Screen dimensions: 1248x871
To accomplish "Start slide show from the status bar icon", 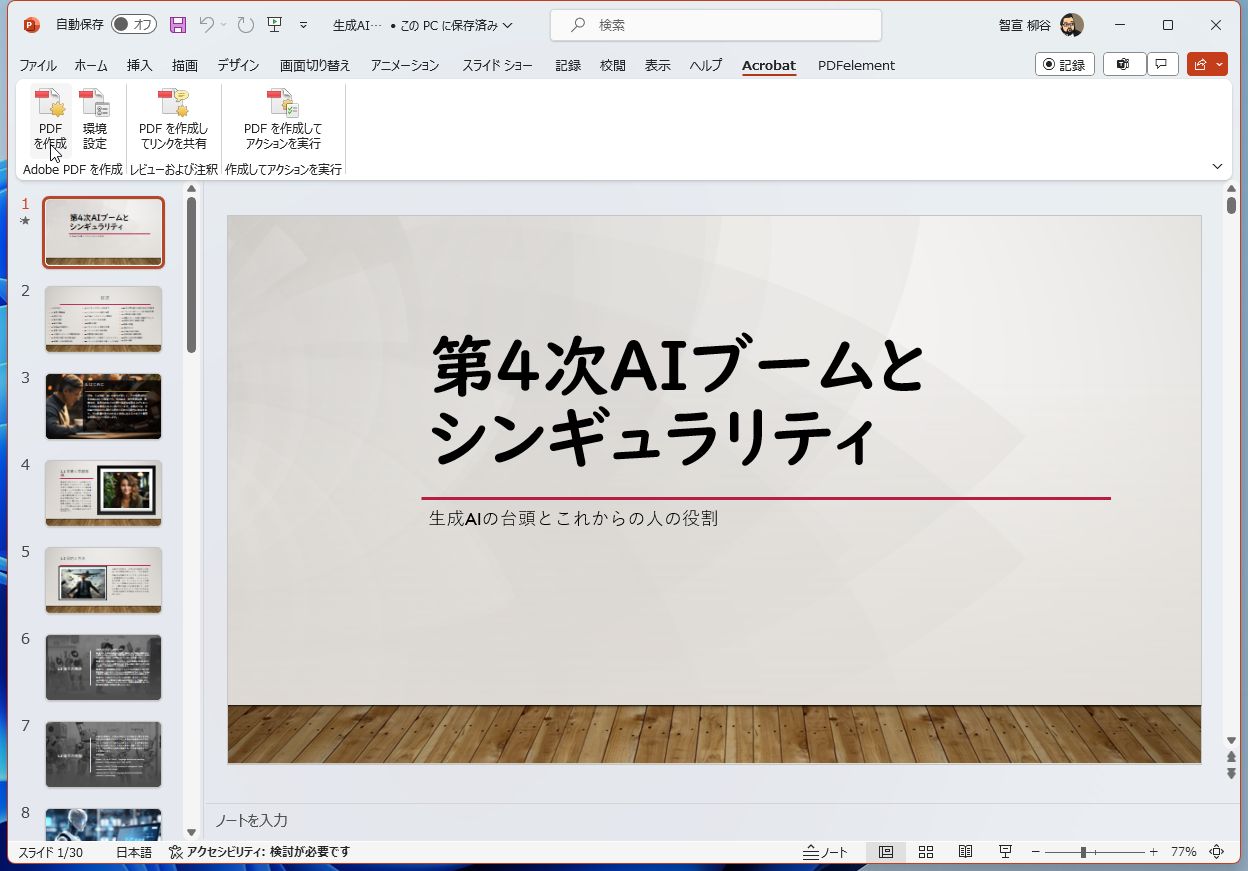I will click(x=1004, y=851).
